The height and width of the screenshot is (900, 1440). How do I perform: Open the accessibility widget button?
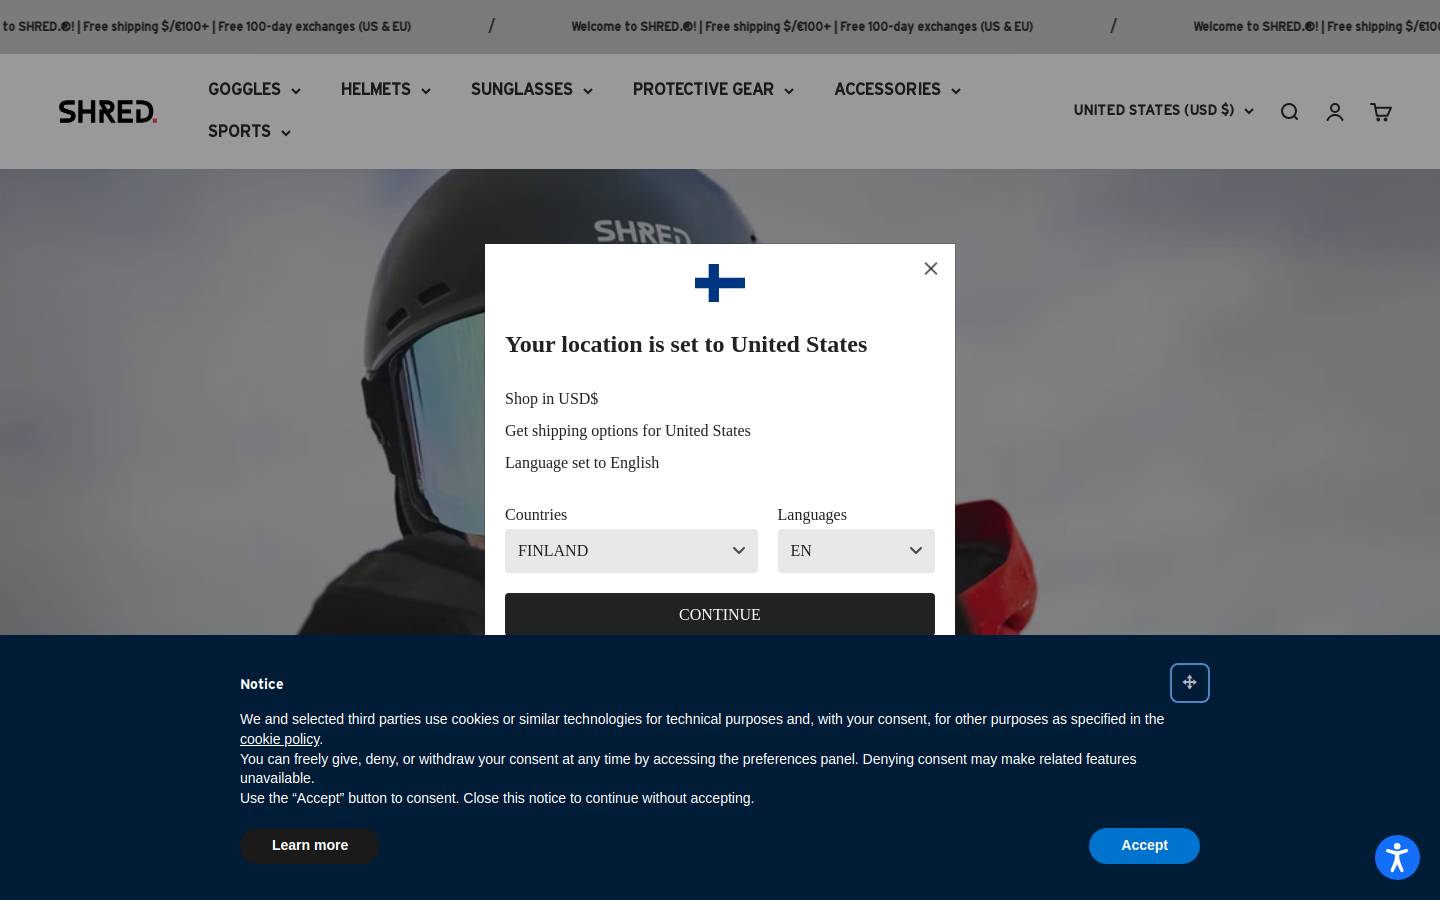click(x=1397, y=857)
